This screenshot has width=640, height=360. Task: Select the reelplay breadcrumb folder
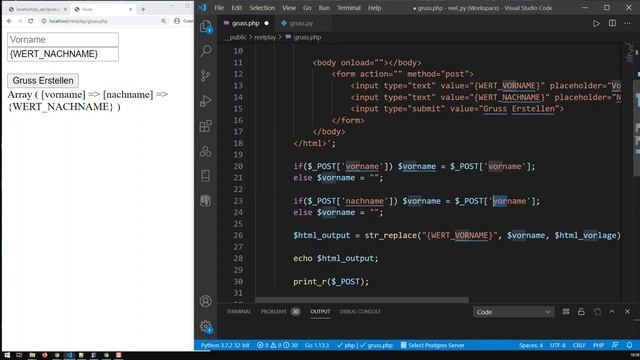point(265,37)
